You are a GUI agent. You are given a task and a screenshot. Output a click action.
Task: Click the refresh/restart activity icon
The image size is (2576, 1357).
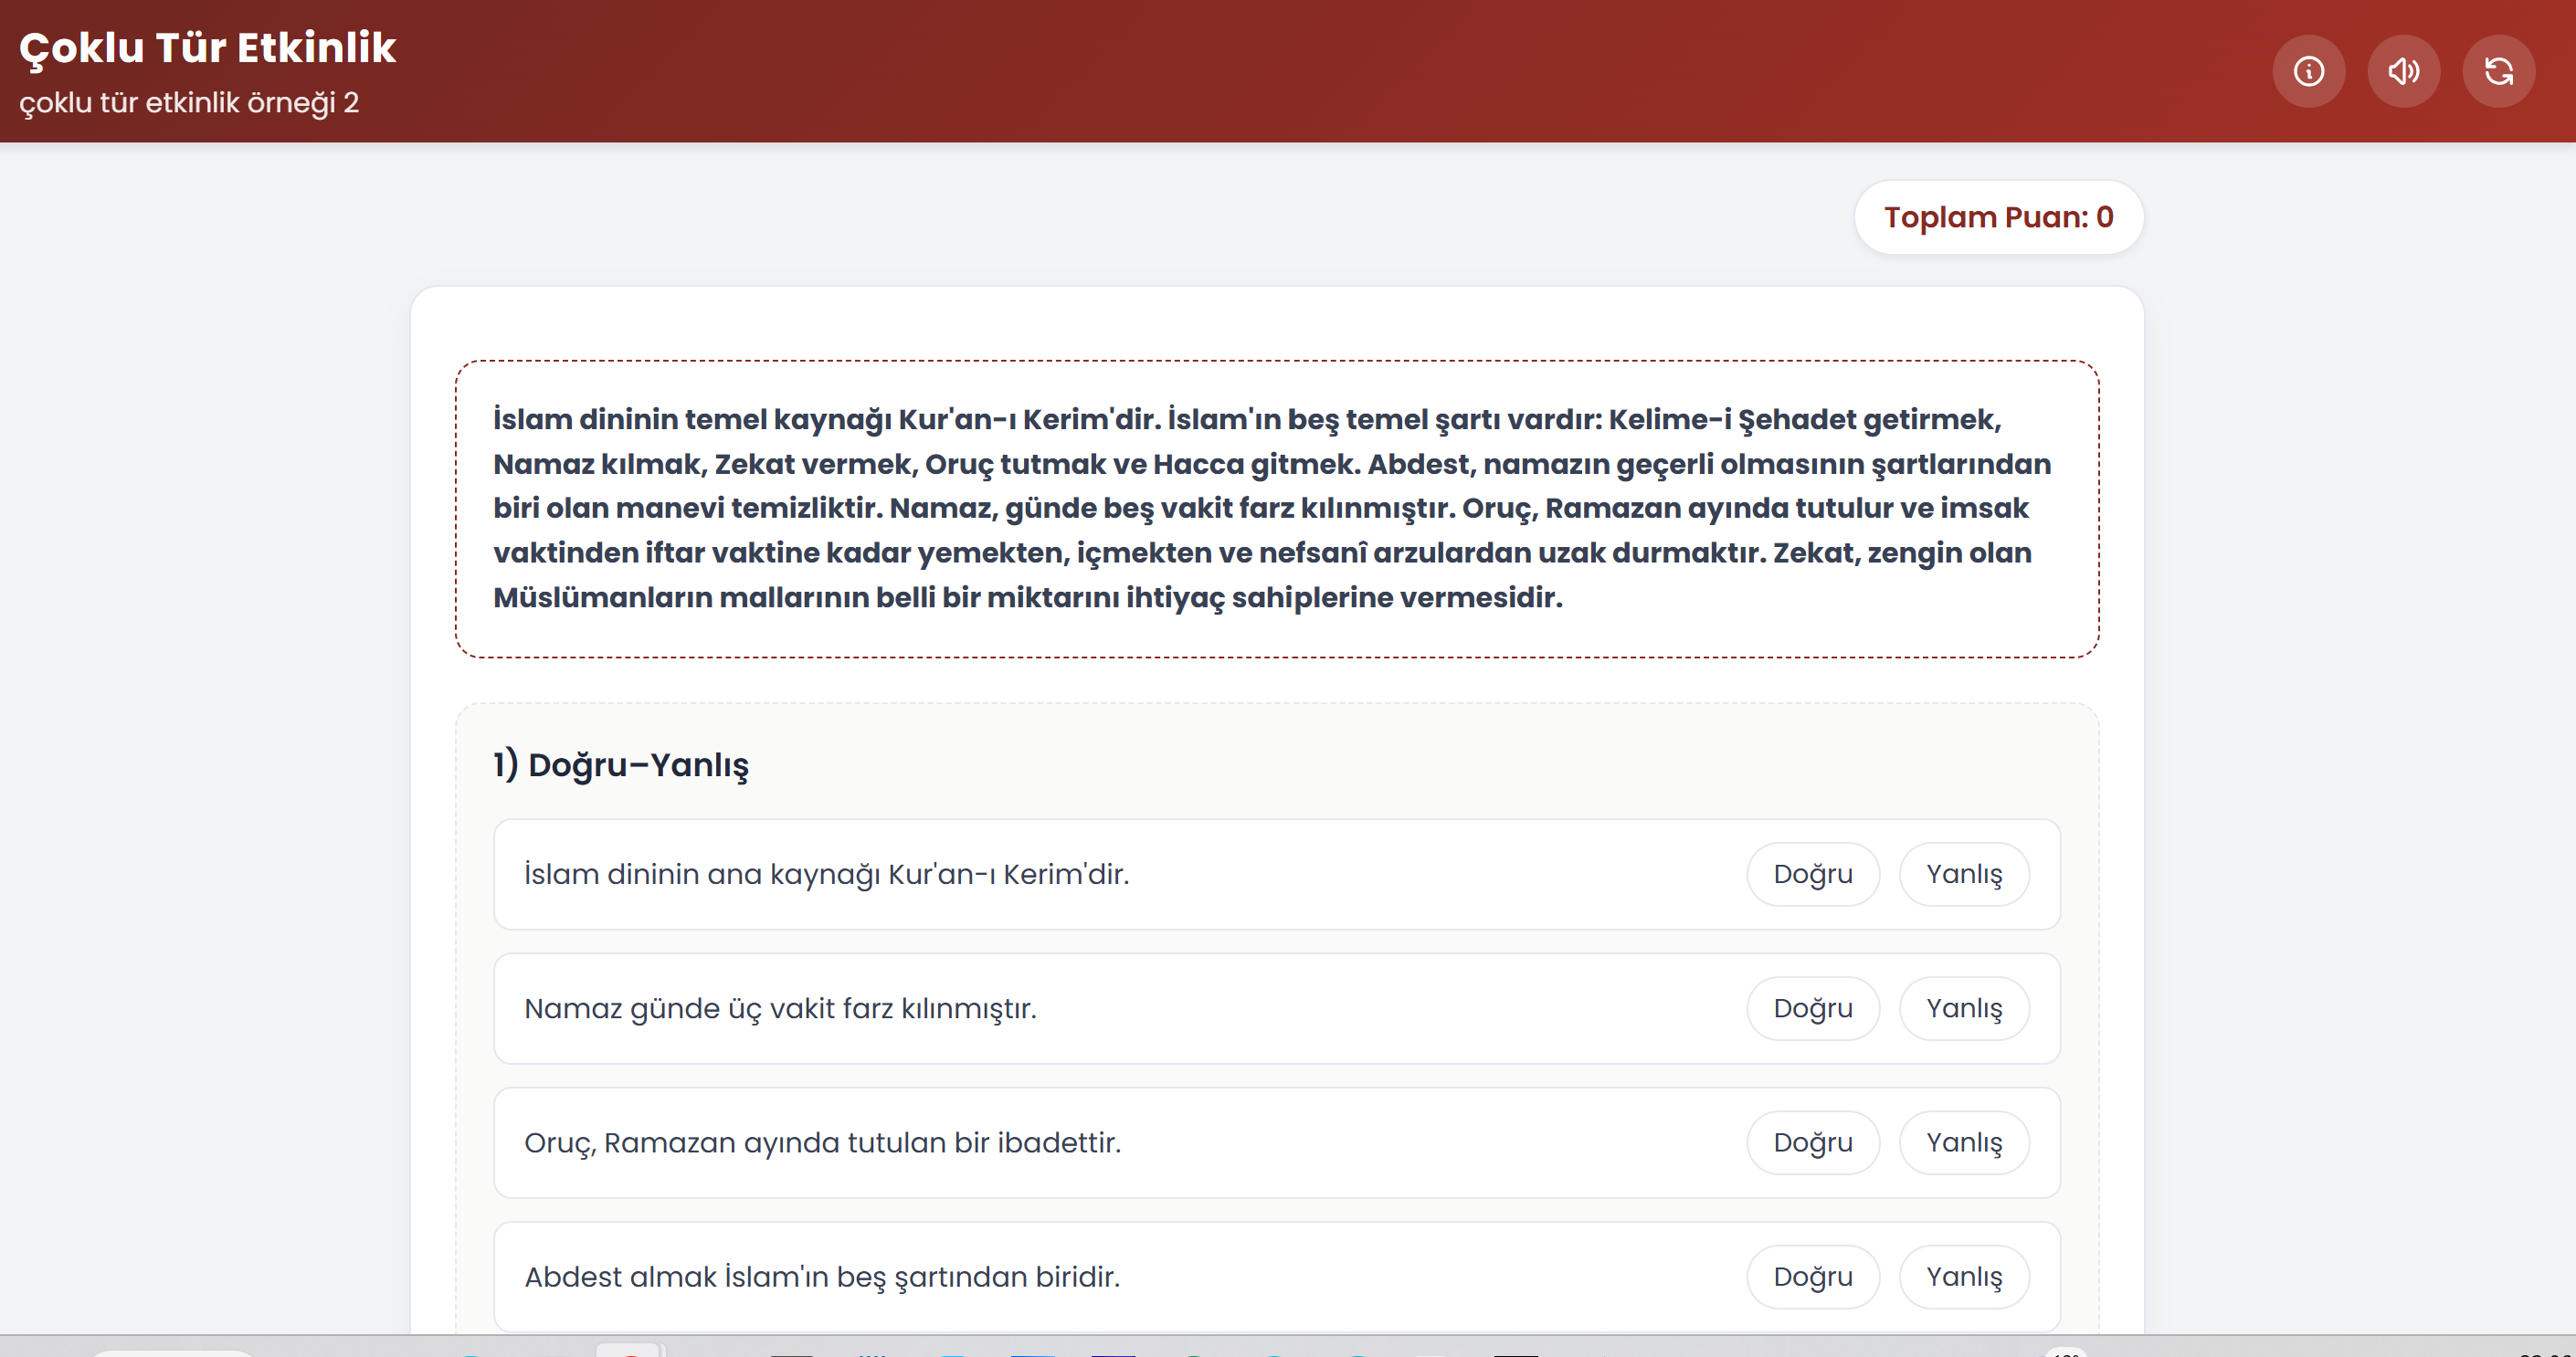click(x=2498, y=71)
